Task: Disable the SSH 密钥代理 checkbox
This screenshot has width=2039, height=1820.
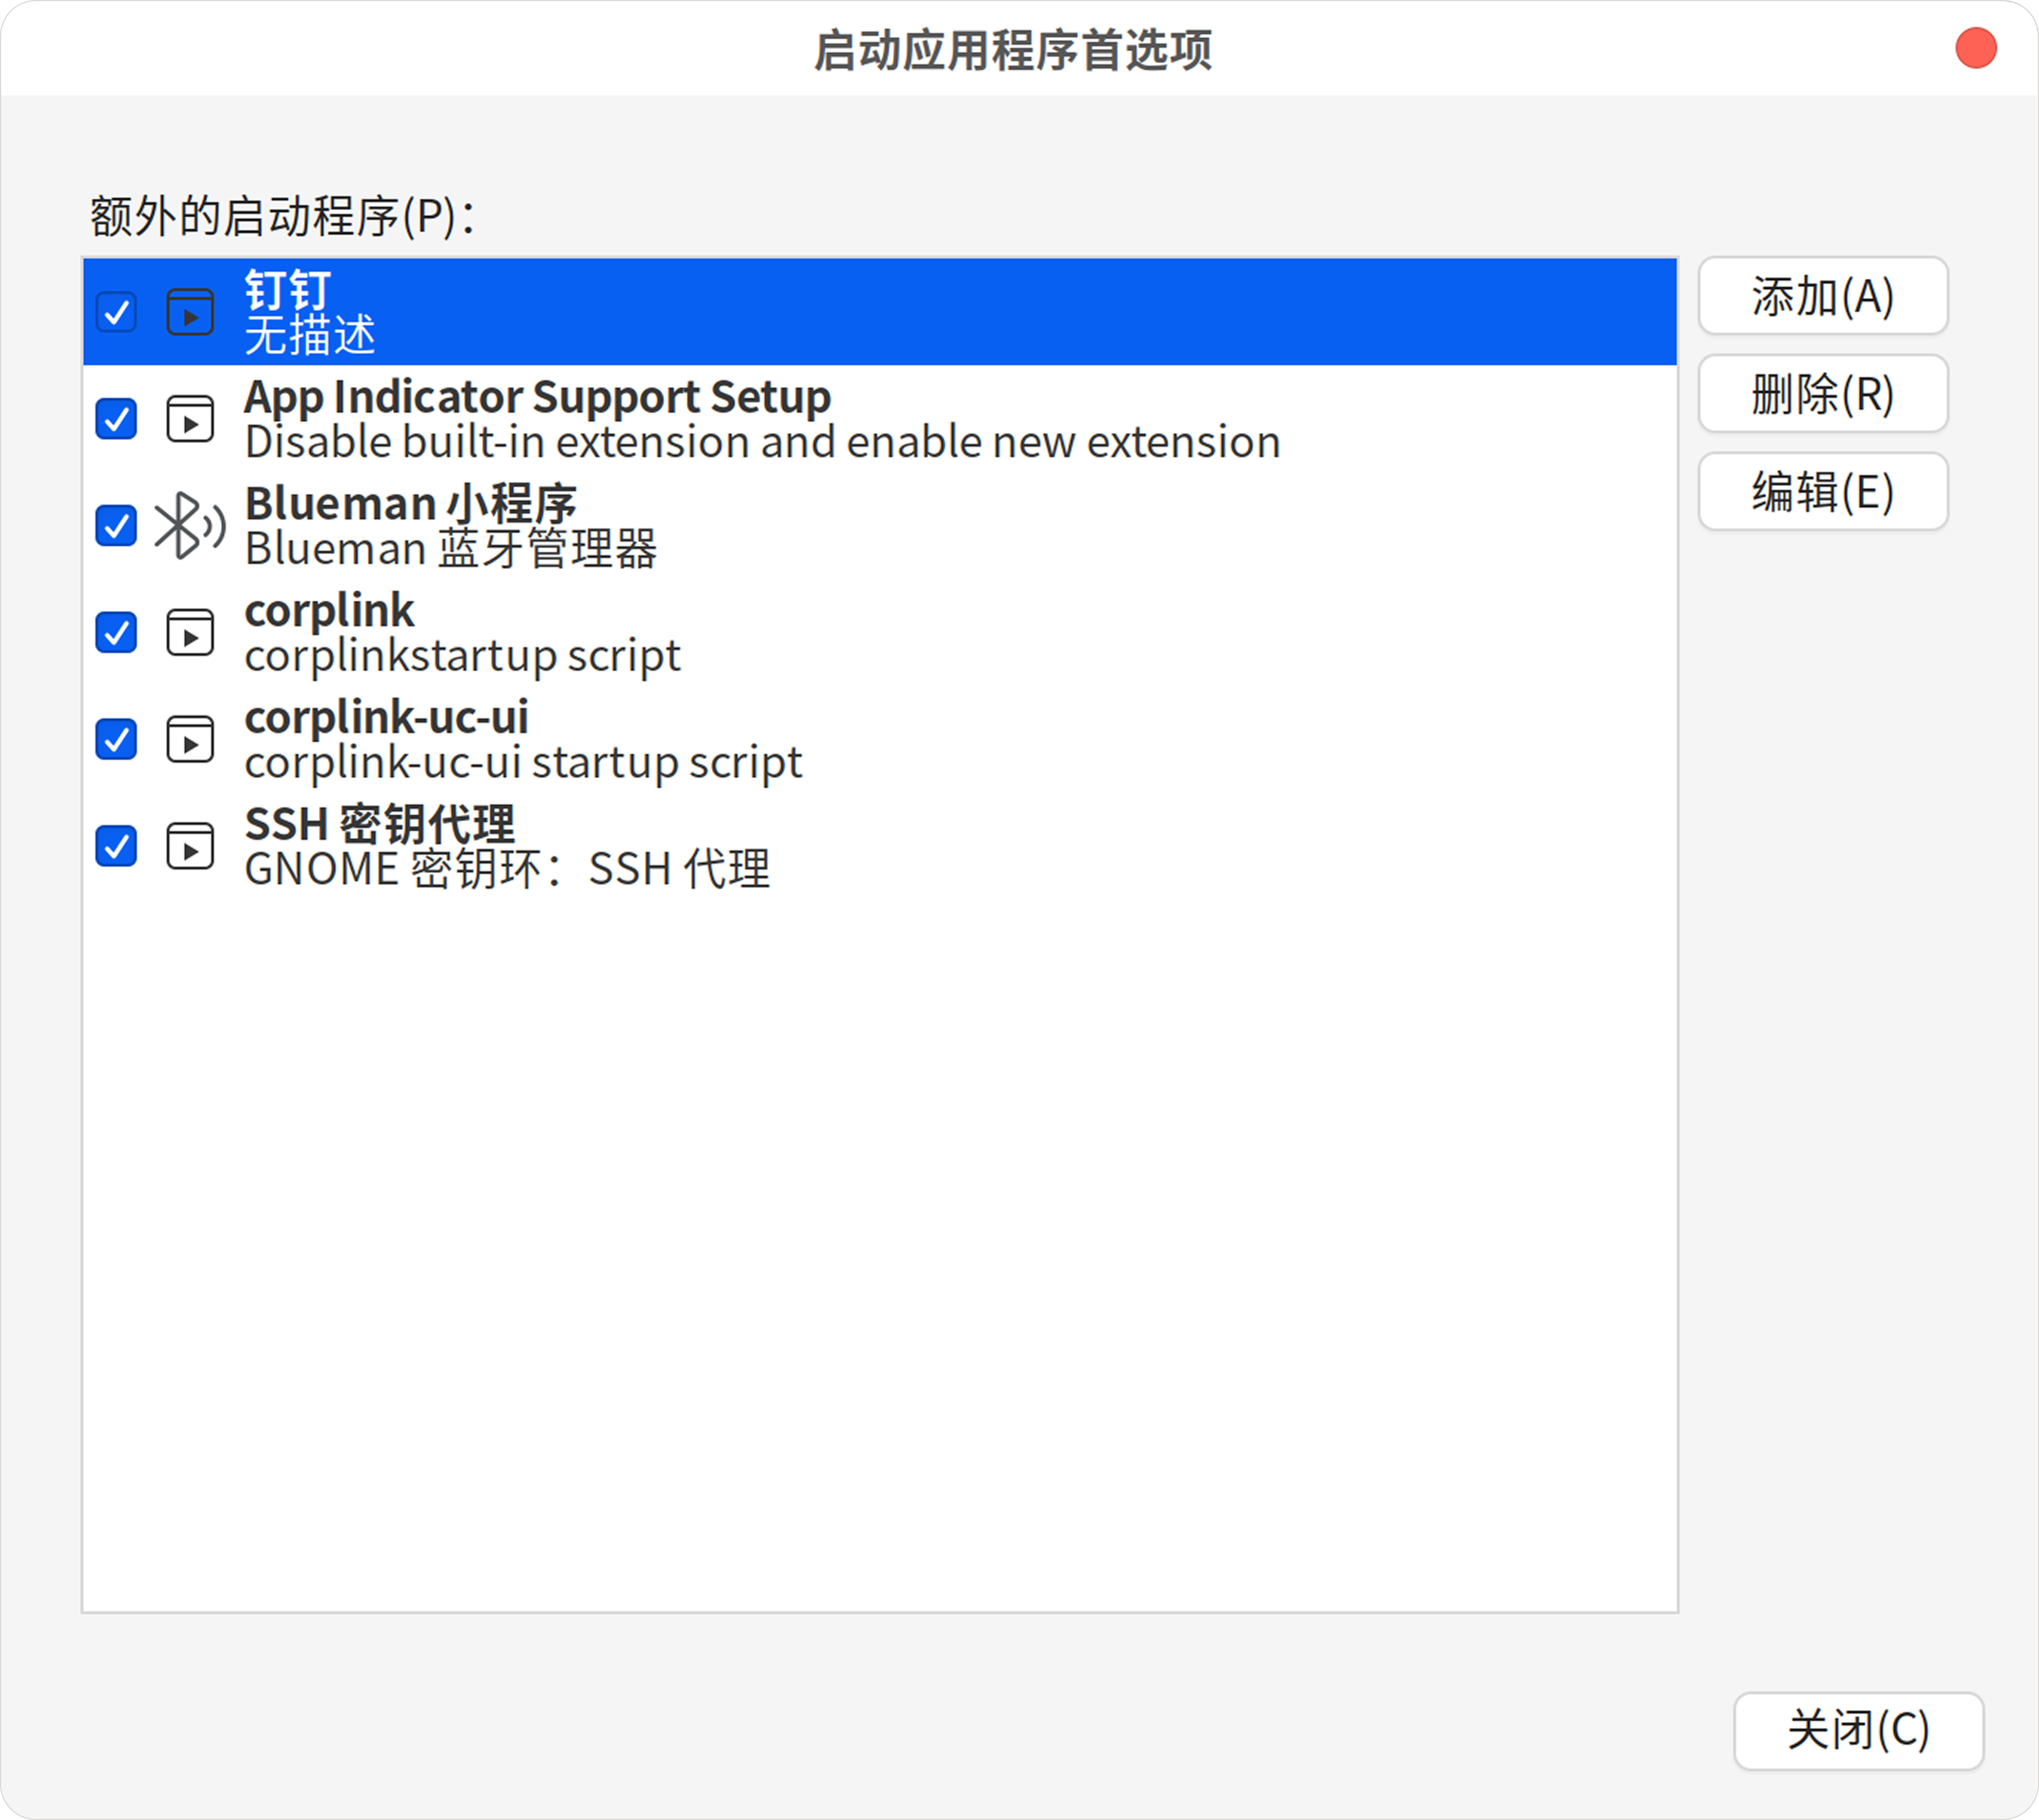Action: [116, 847]
